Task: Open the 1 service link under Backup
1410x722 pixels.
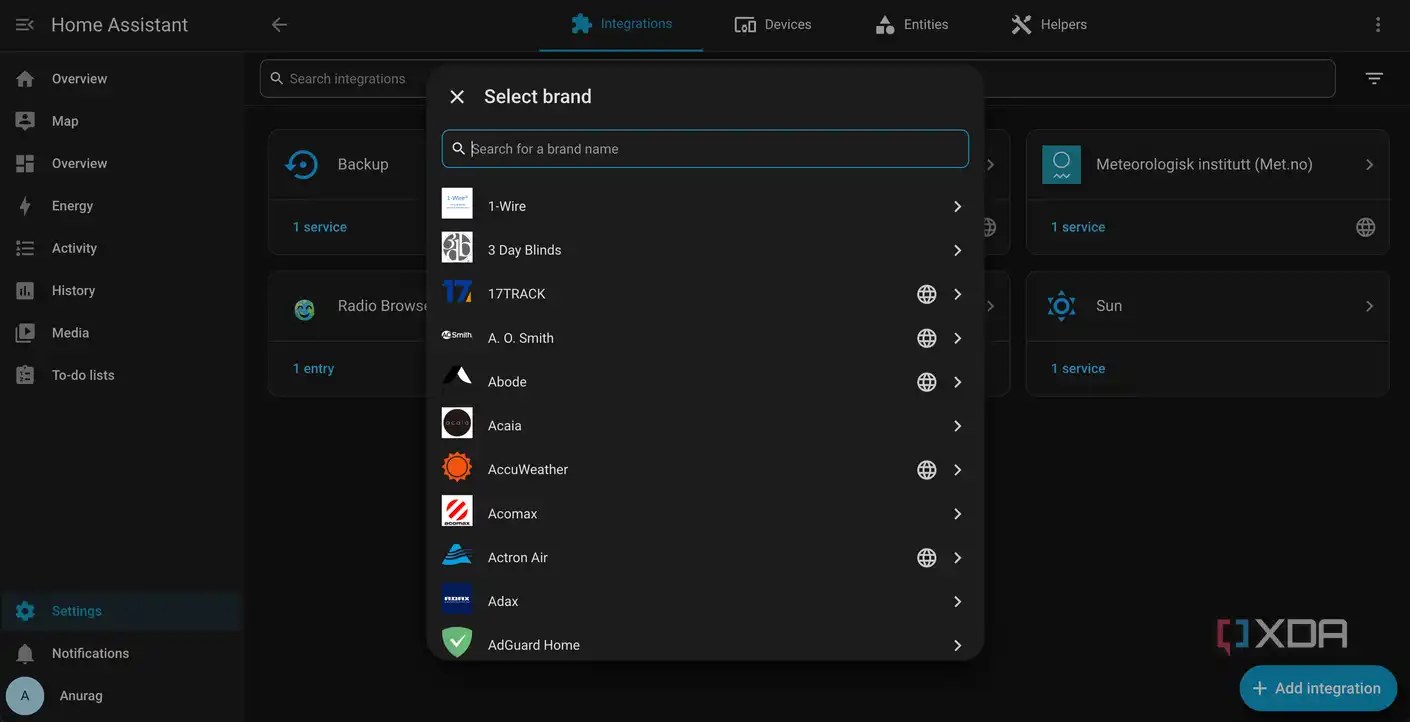Action: click(320, 227)
